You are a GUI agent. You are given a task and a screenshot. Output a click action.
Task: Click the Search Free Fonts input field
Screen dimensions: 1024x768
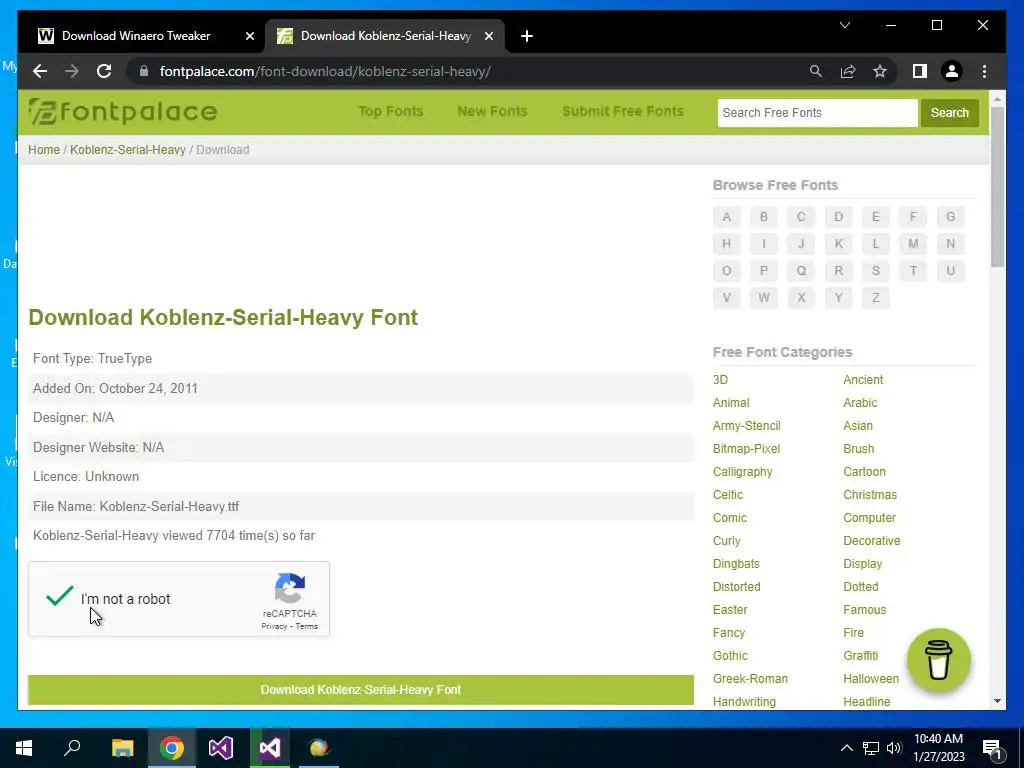tap(818, 113)
